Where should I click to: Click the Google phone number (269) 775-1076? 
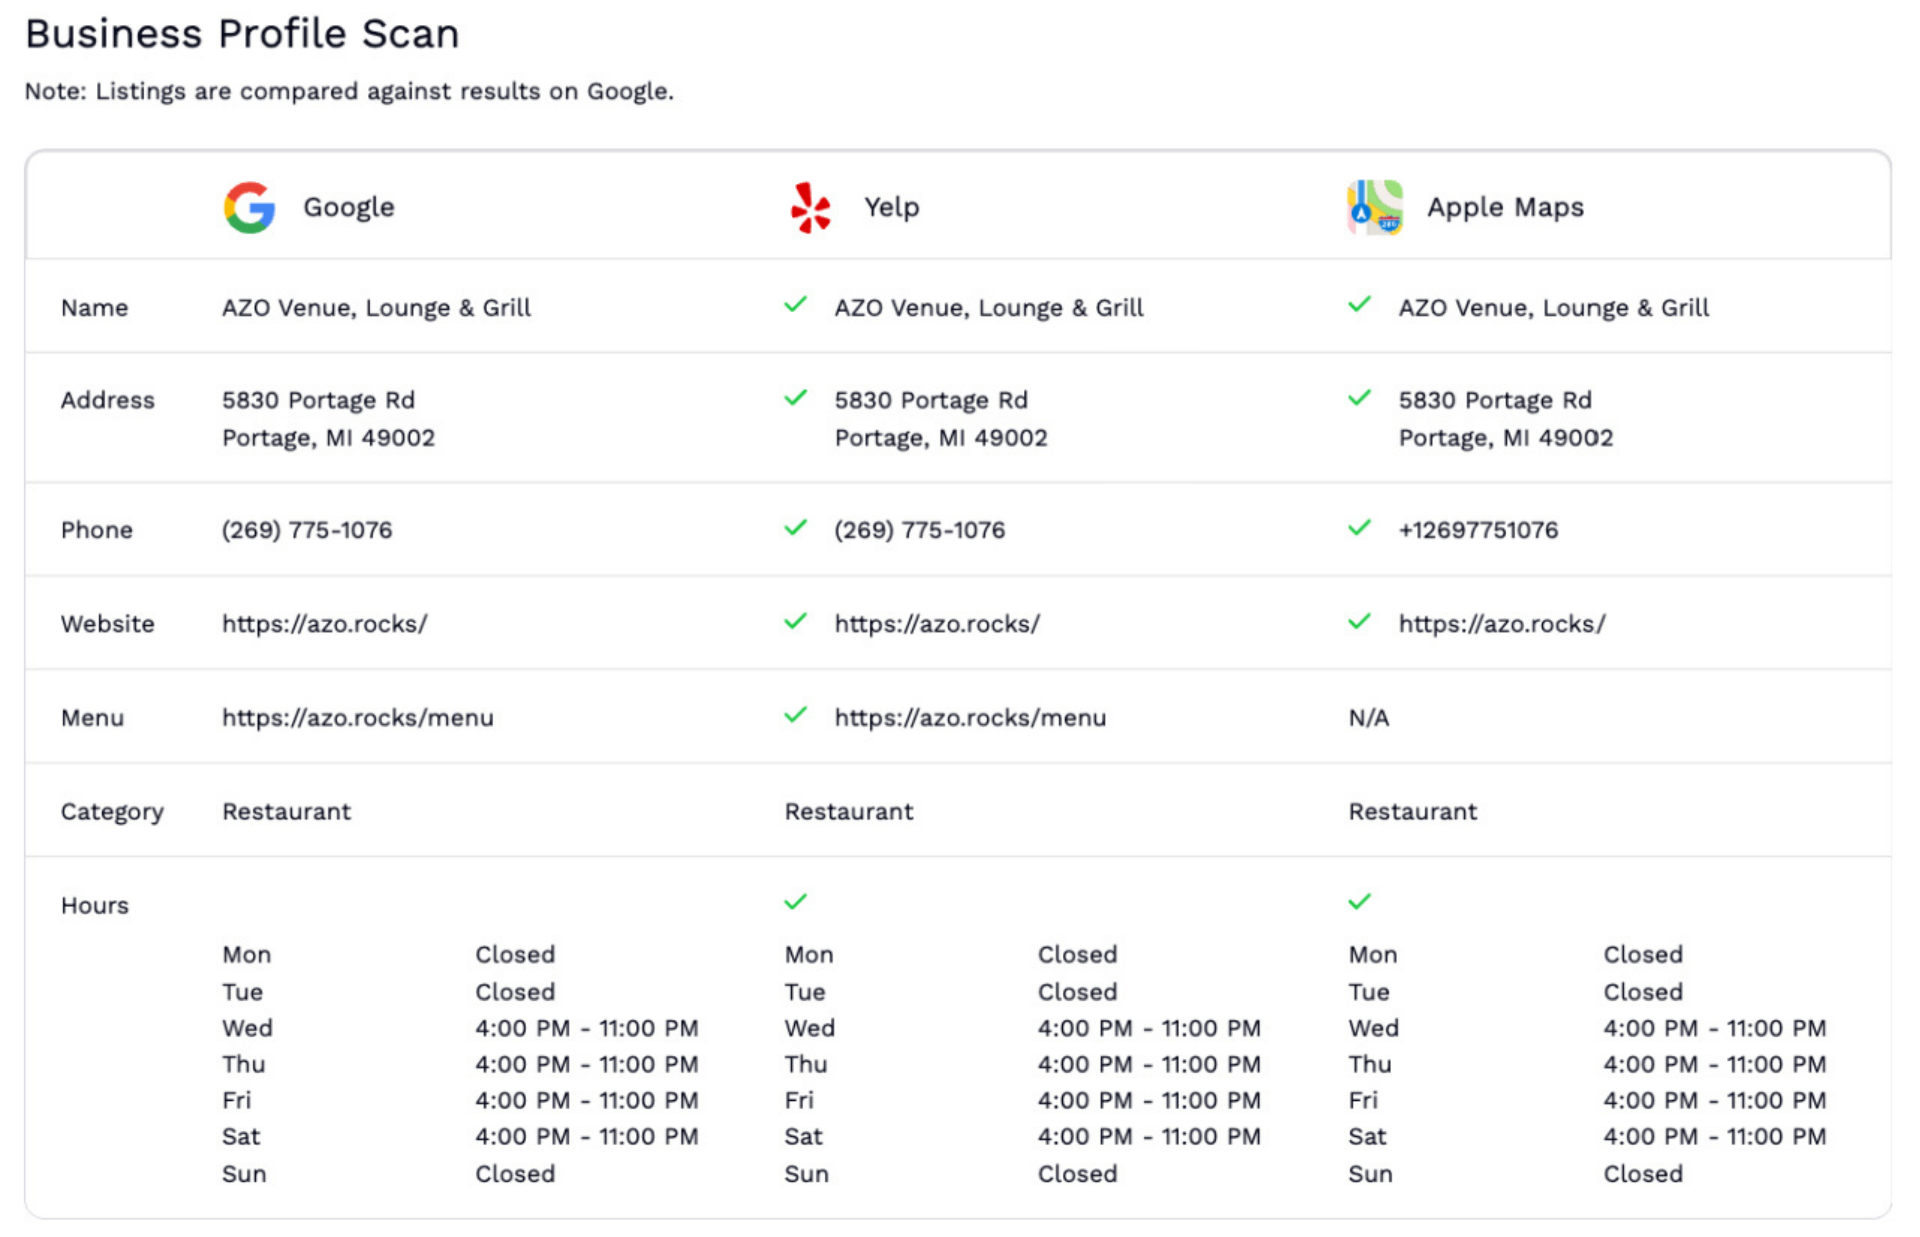point(307,530)
